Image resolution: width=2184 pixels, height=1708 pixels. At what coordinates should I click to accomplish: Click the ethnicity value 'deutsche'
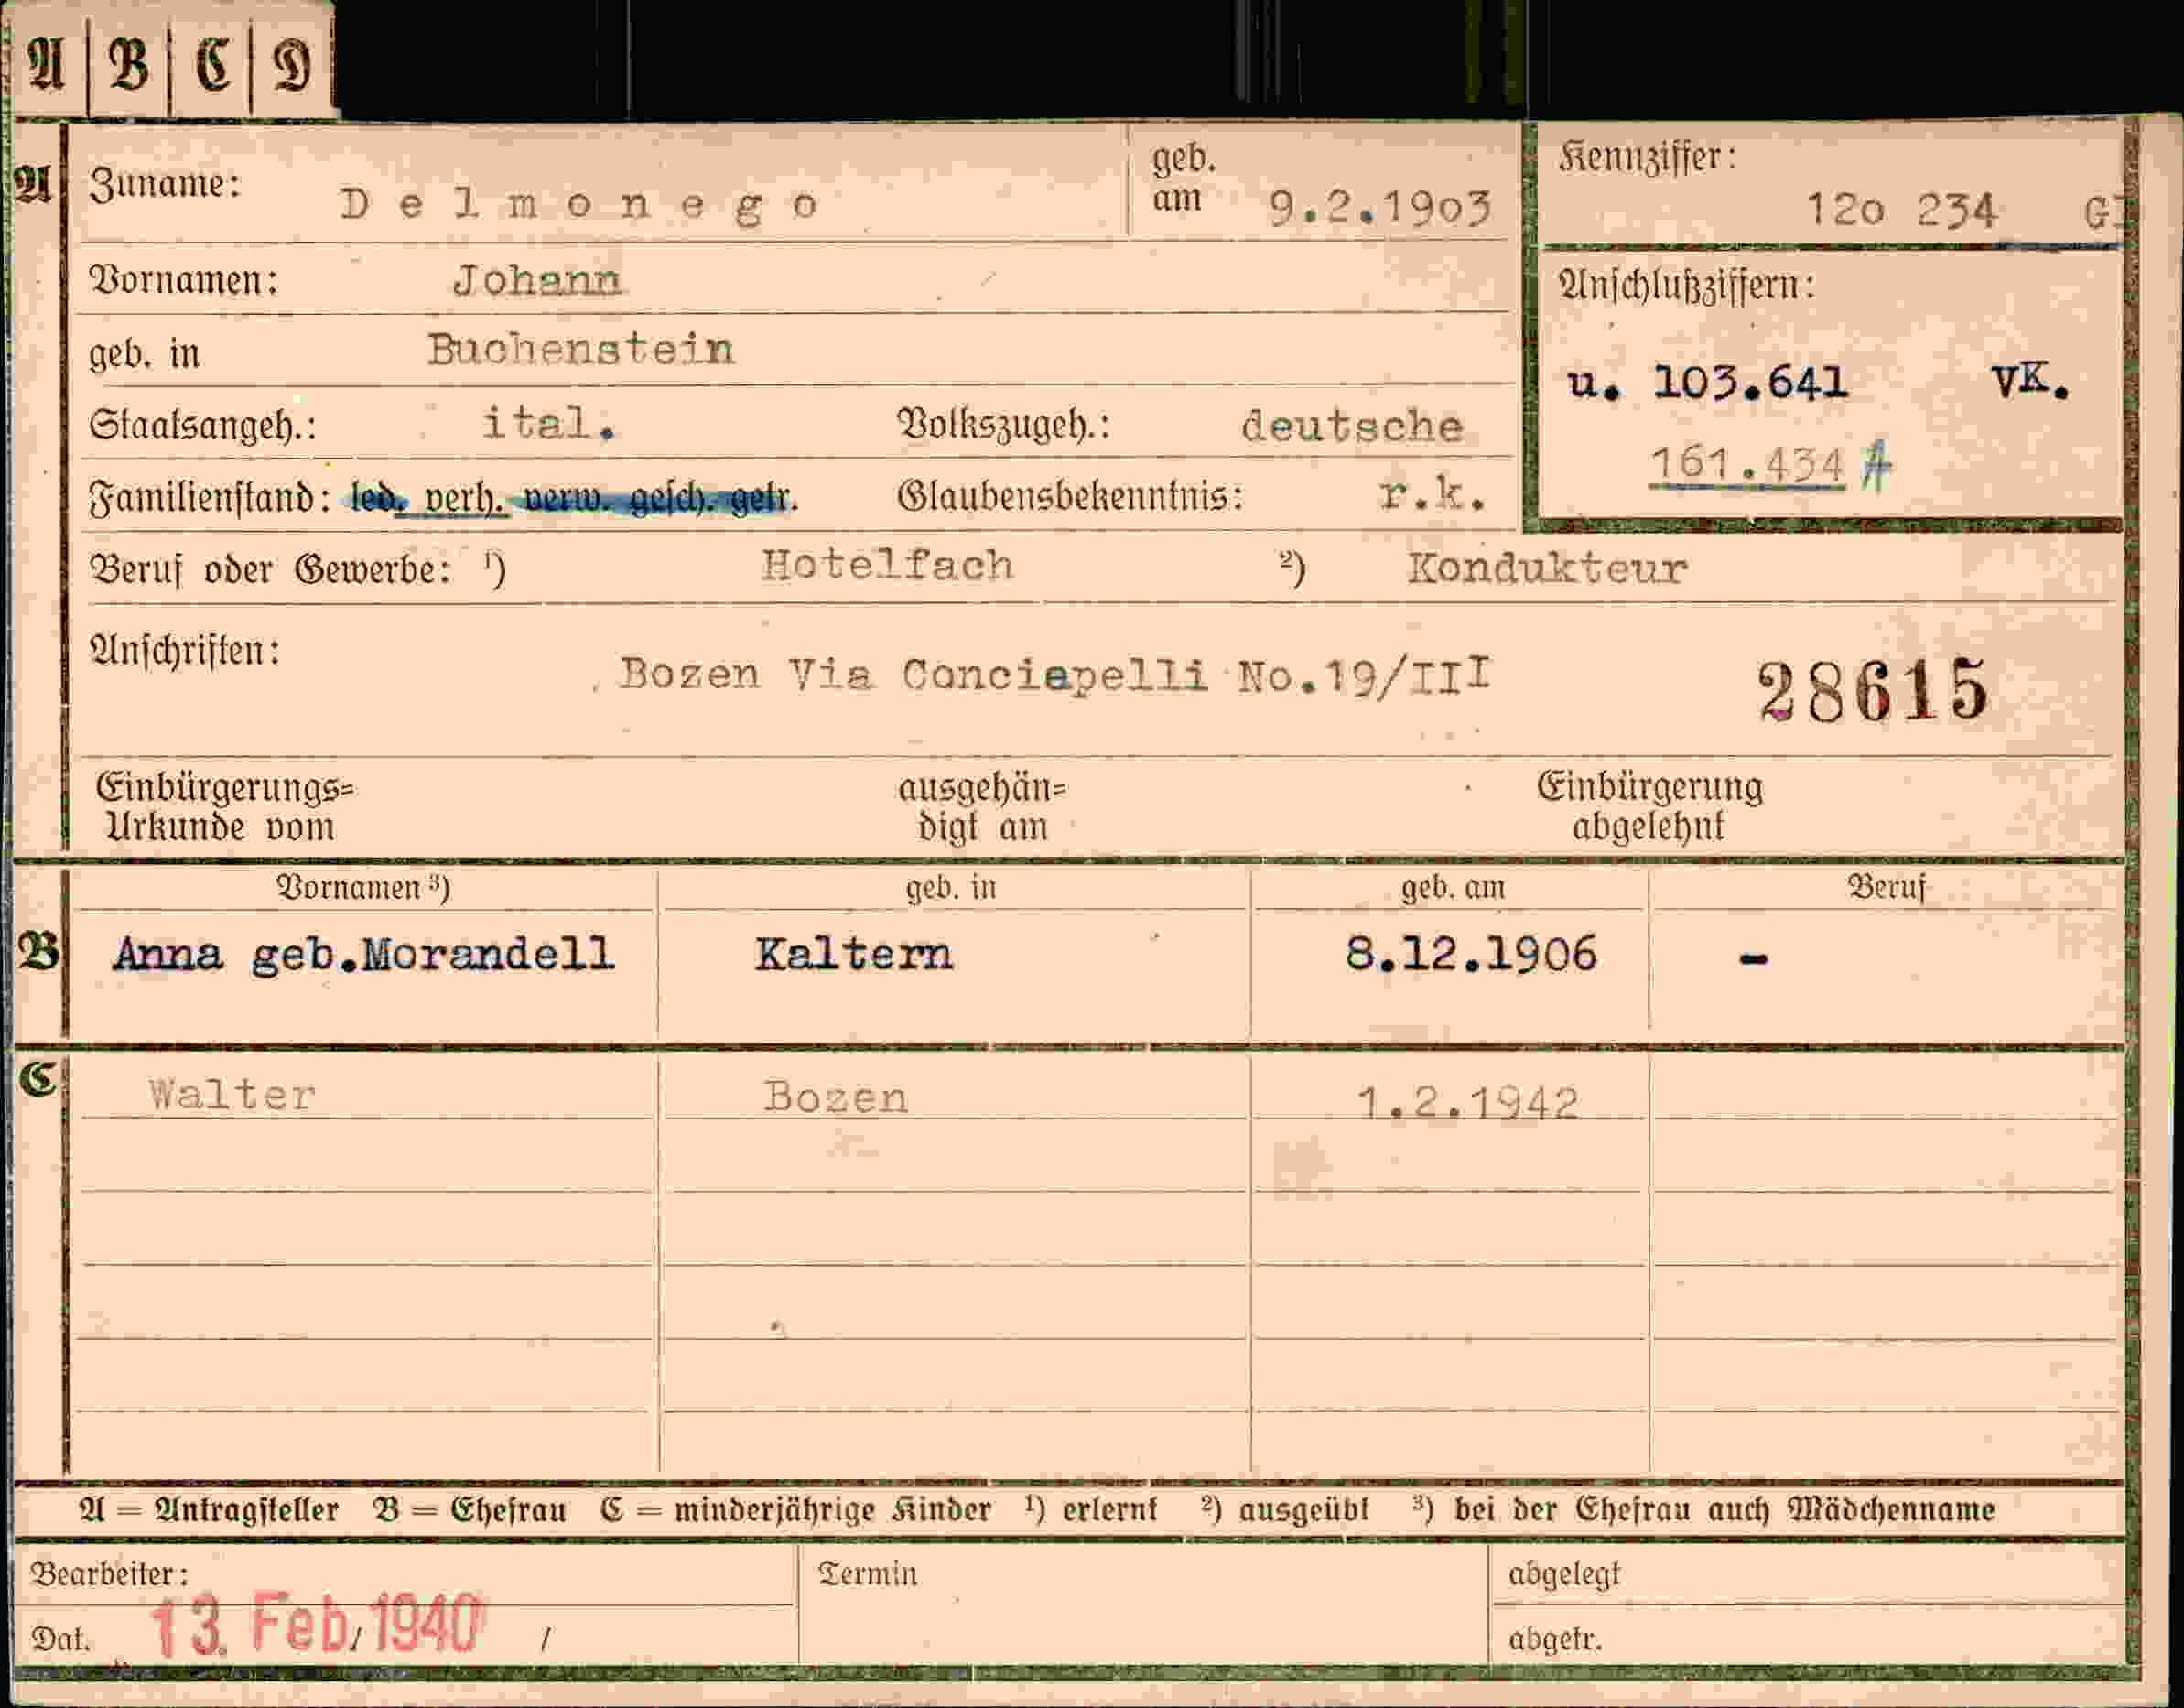pyautogui.click(x=1352, y=427)
